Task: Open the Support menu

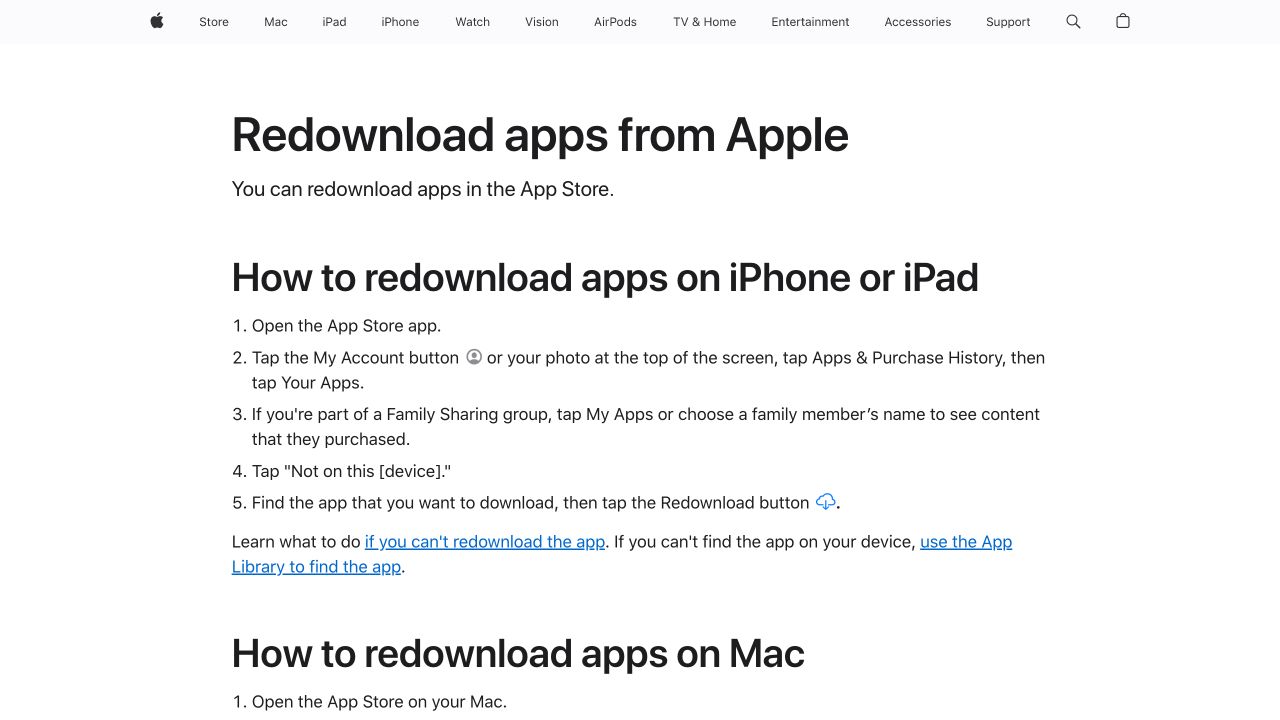Action: pyautogui.click(x=1008, y=22)
